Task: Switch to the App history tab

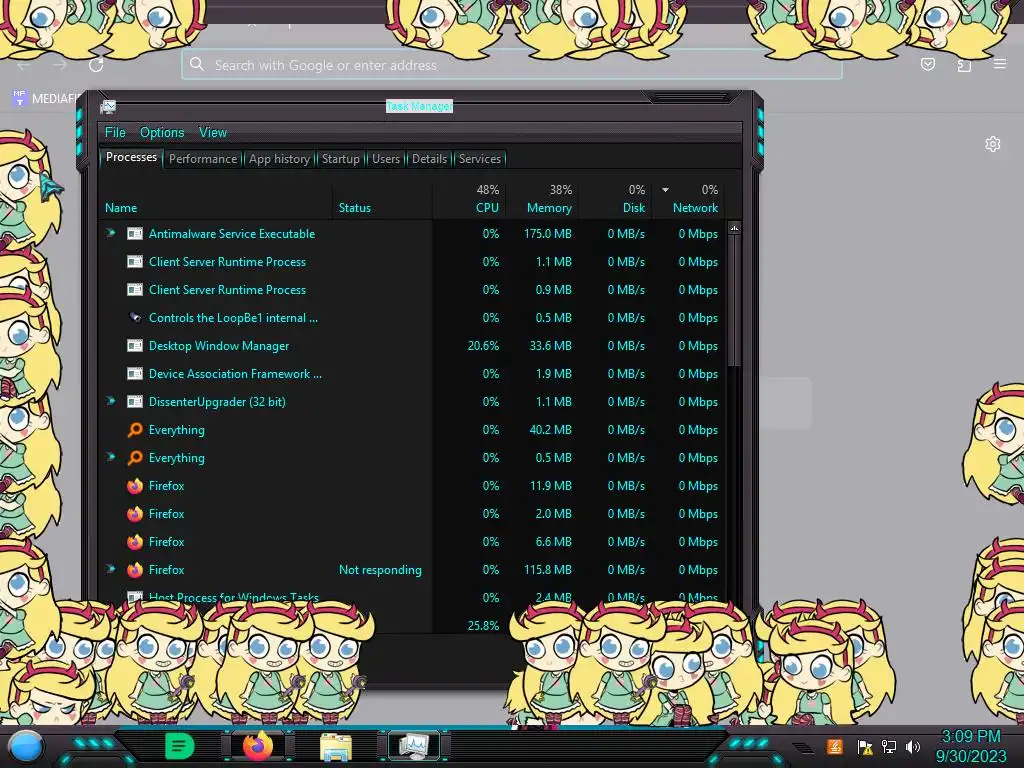Action: click(280, 159)
